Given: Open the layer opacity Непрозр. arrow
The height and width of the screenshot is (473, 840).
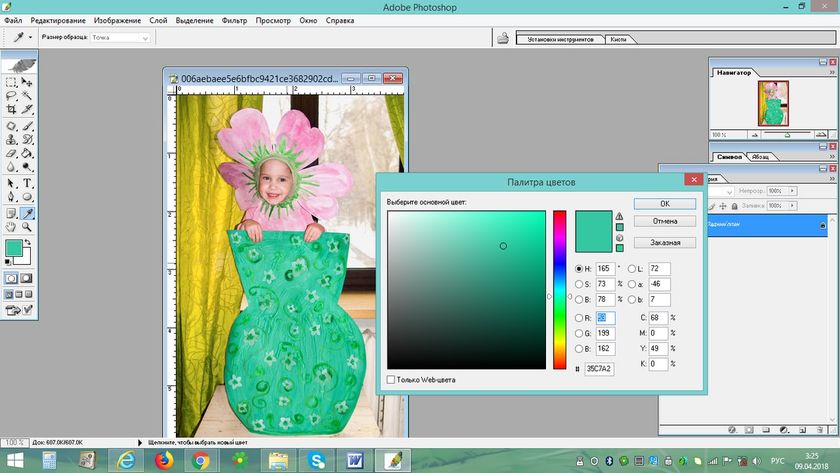Looking at the screenshot, I should pos(792,191).
